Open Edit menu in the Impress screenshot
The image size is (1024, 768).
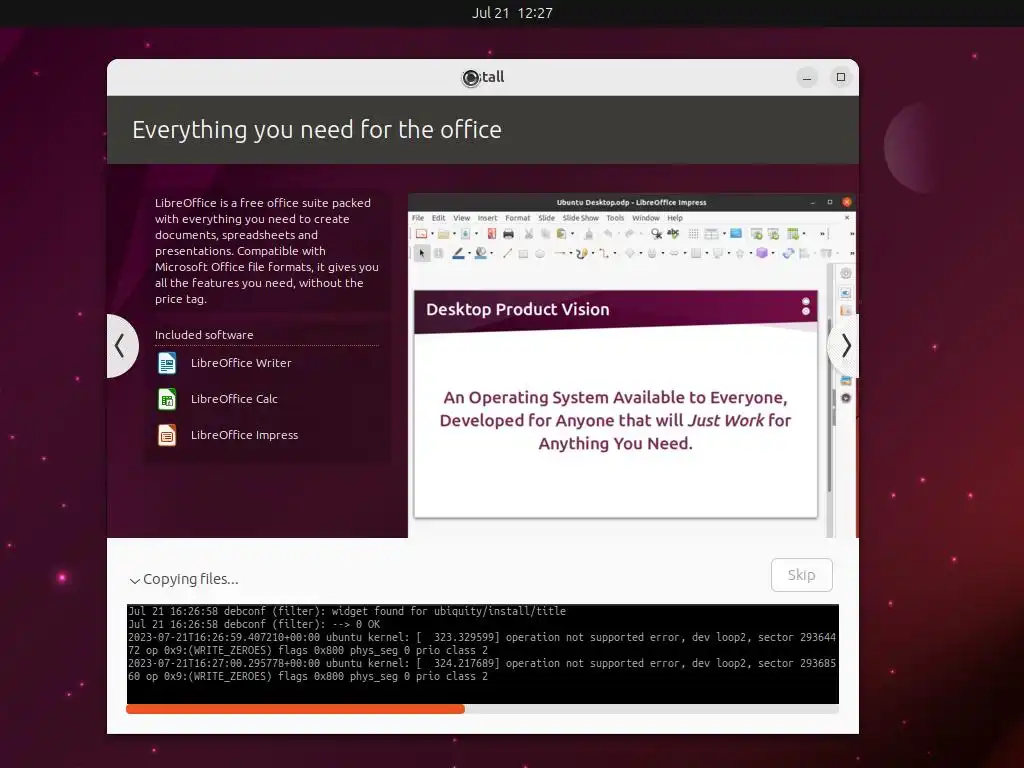pyautogui.click(x=438, y=218)
